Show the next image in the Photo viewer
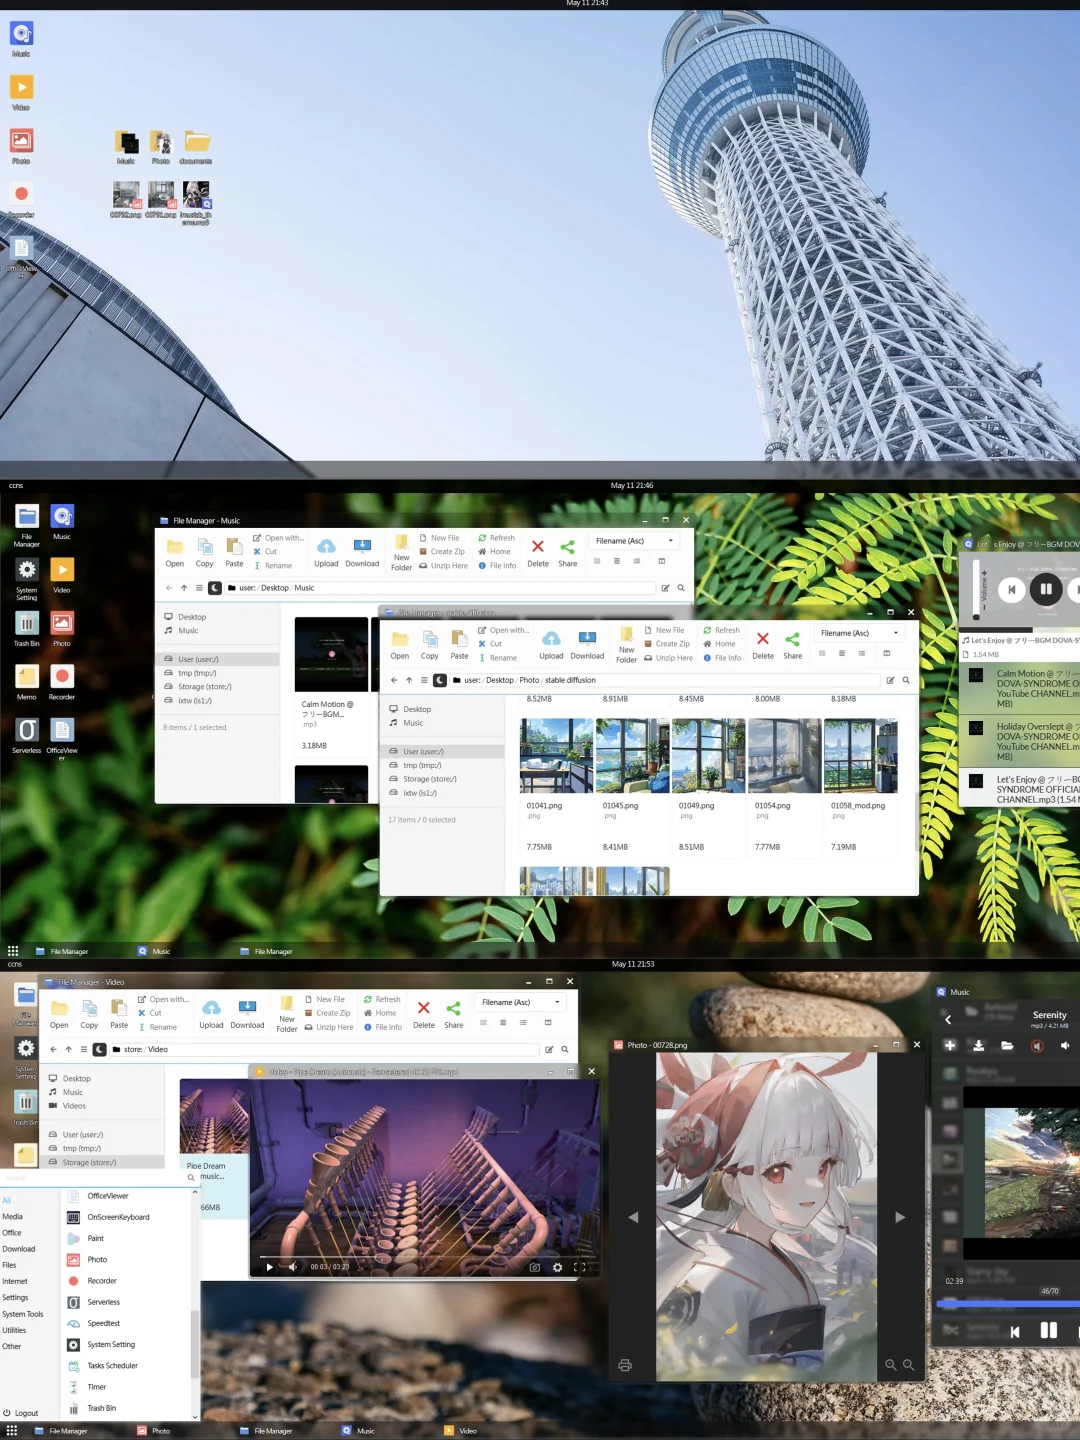 (900, 1217)
